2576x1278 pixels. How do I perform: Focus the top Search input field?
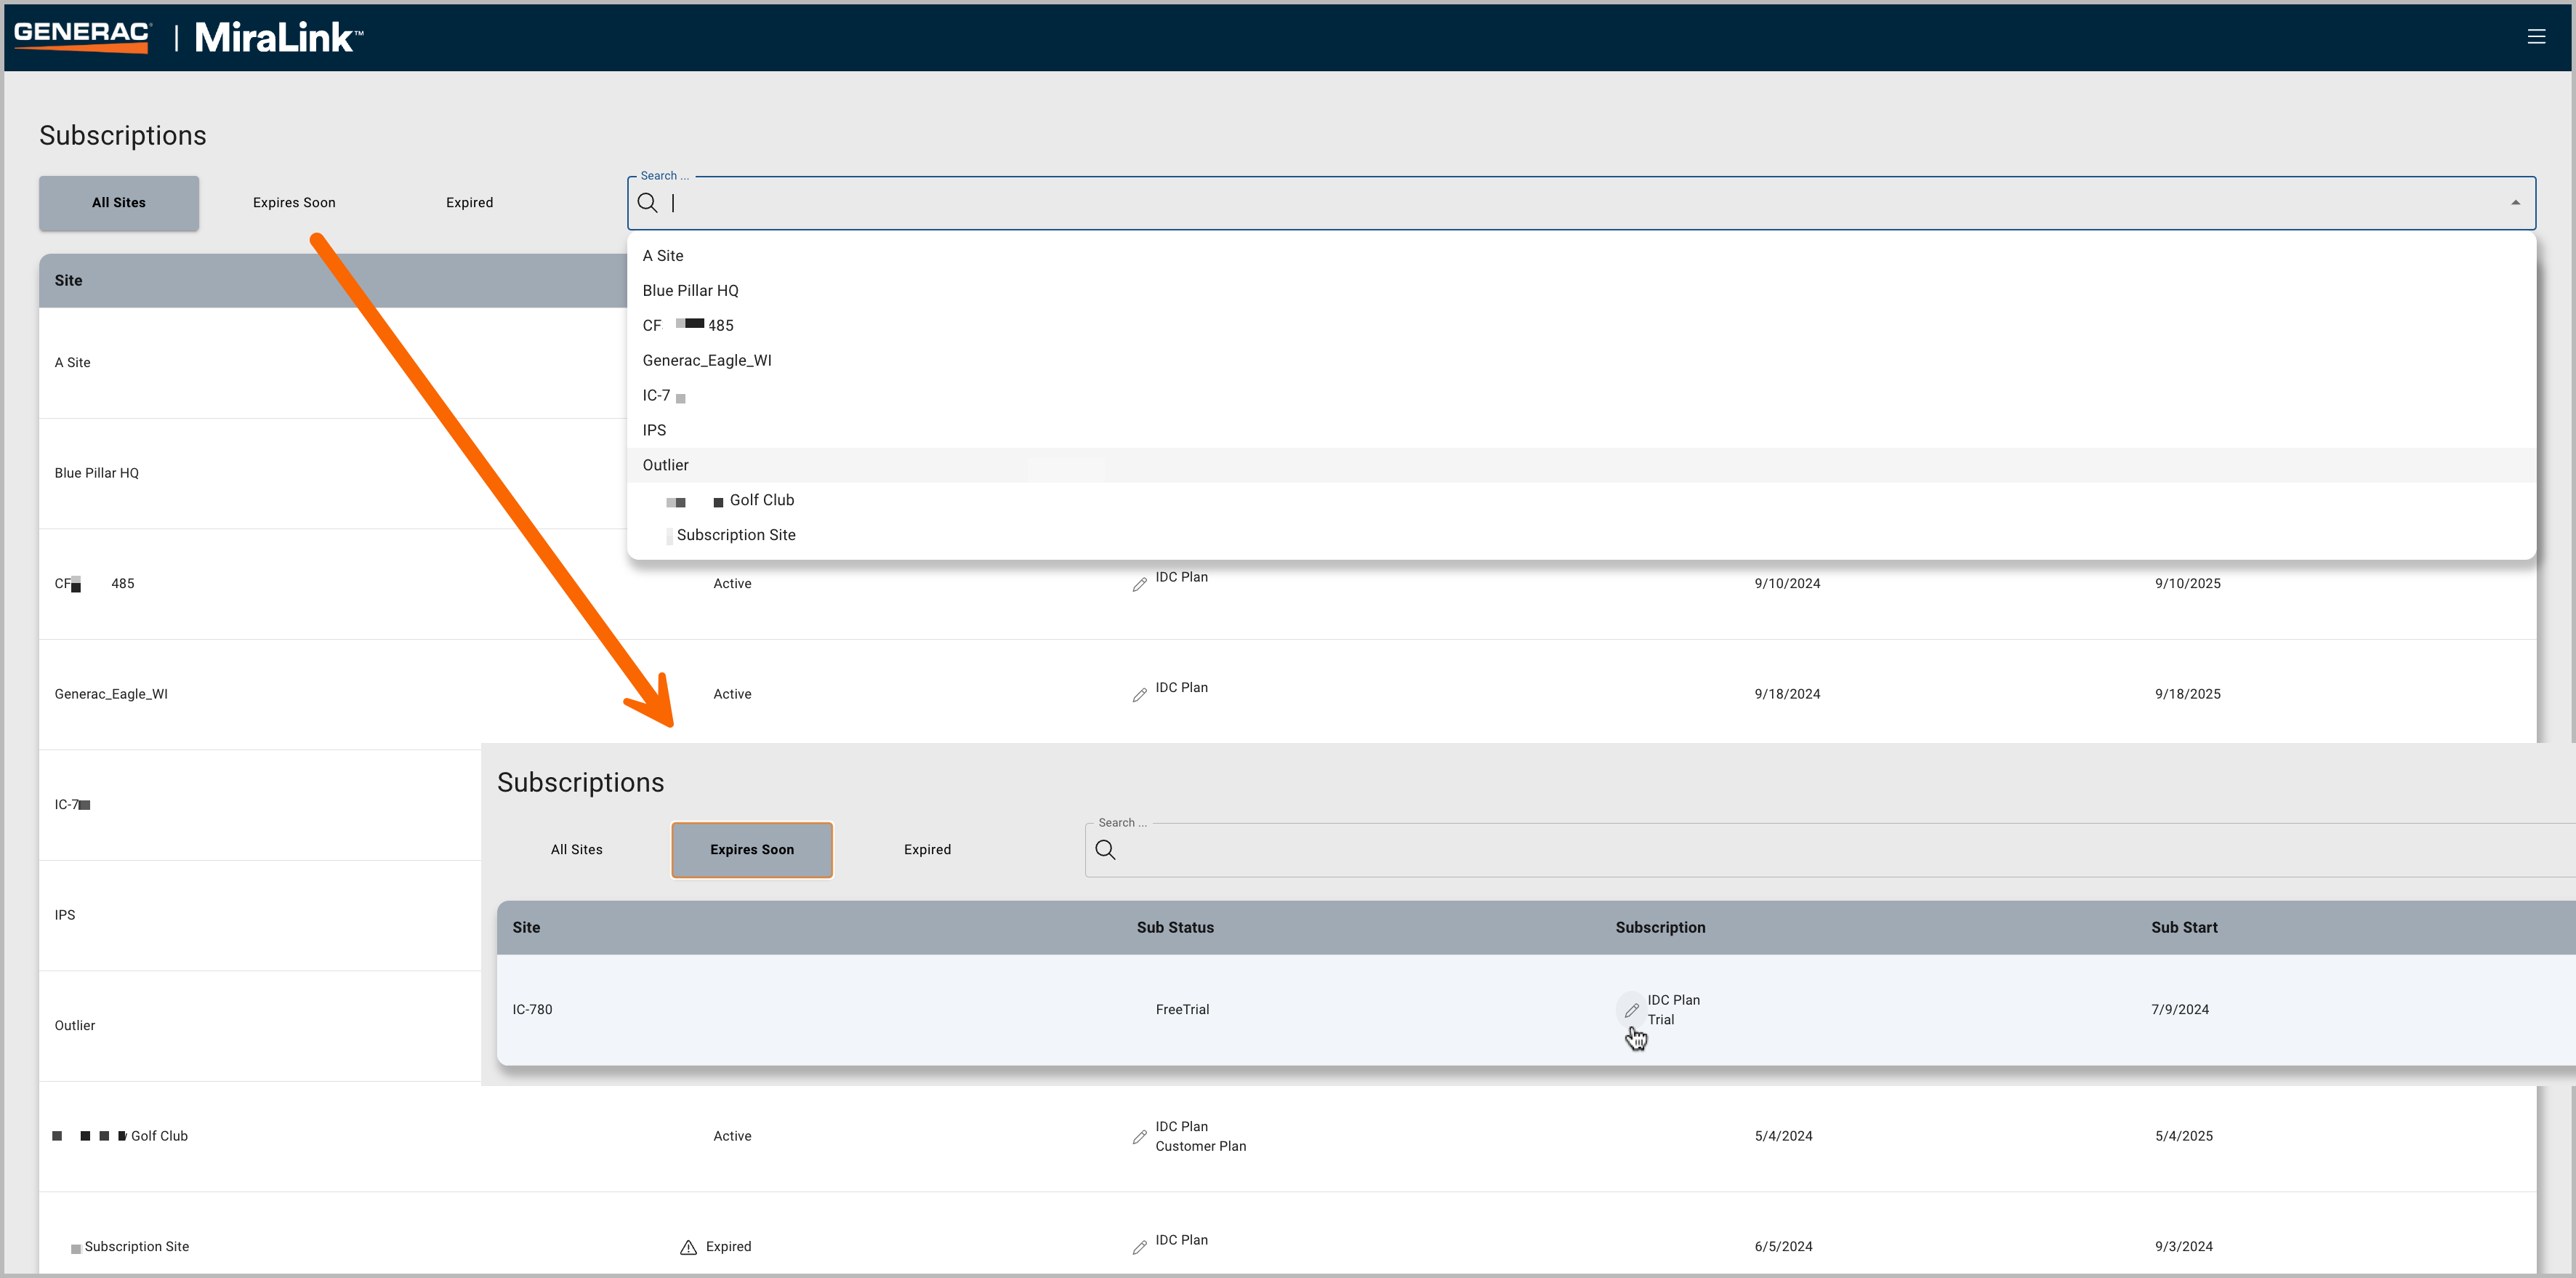(1580, 203)
